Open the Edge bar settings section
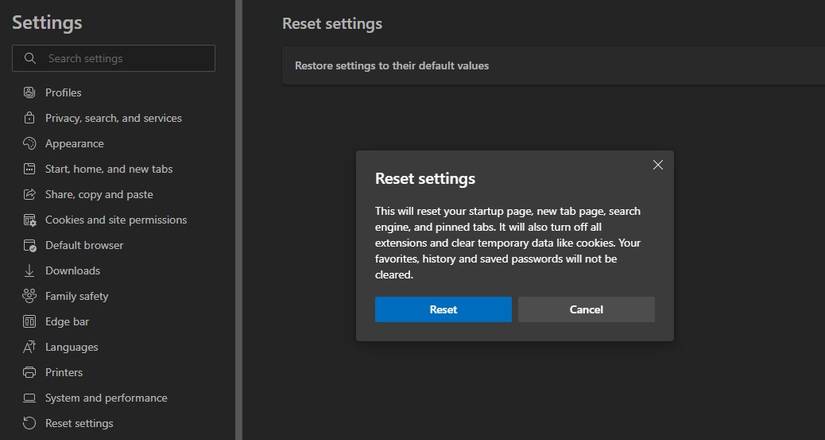The height and width of the screenshot is (440, 825). tap(67, 322)
